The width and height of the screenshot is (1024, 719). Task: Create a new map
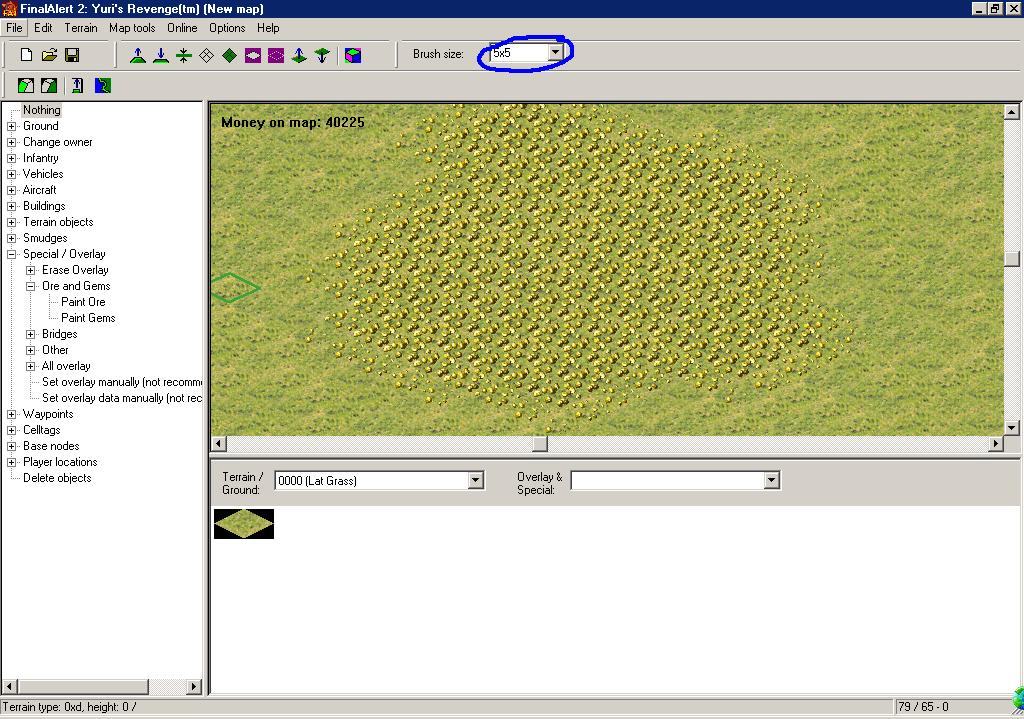[x=25, y=55]
